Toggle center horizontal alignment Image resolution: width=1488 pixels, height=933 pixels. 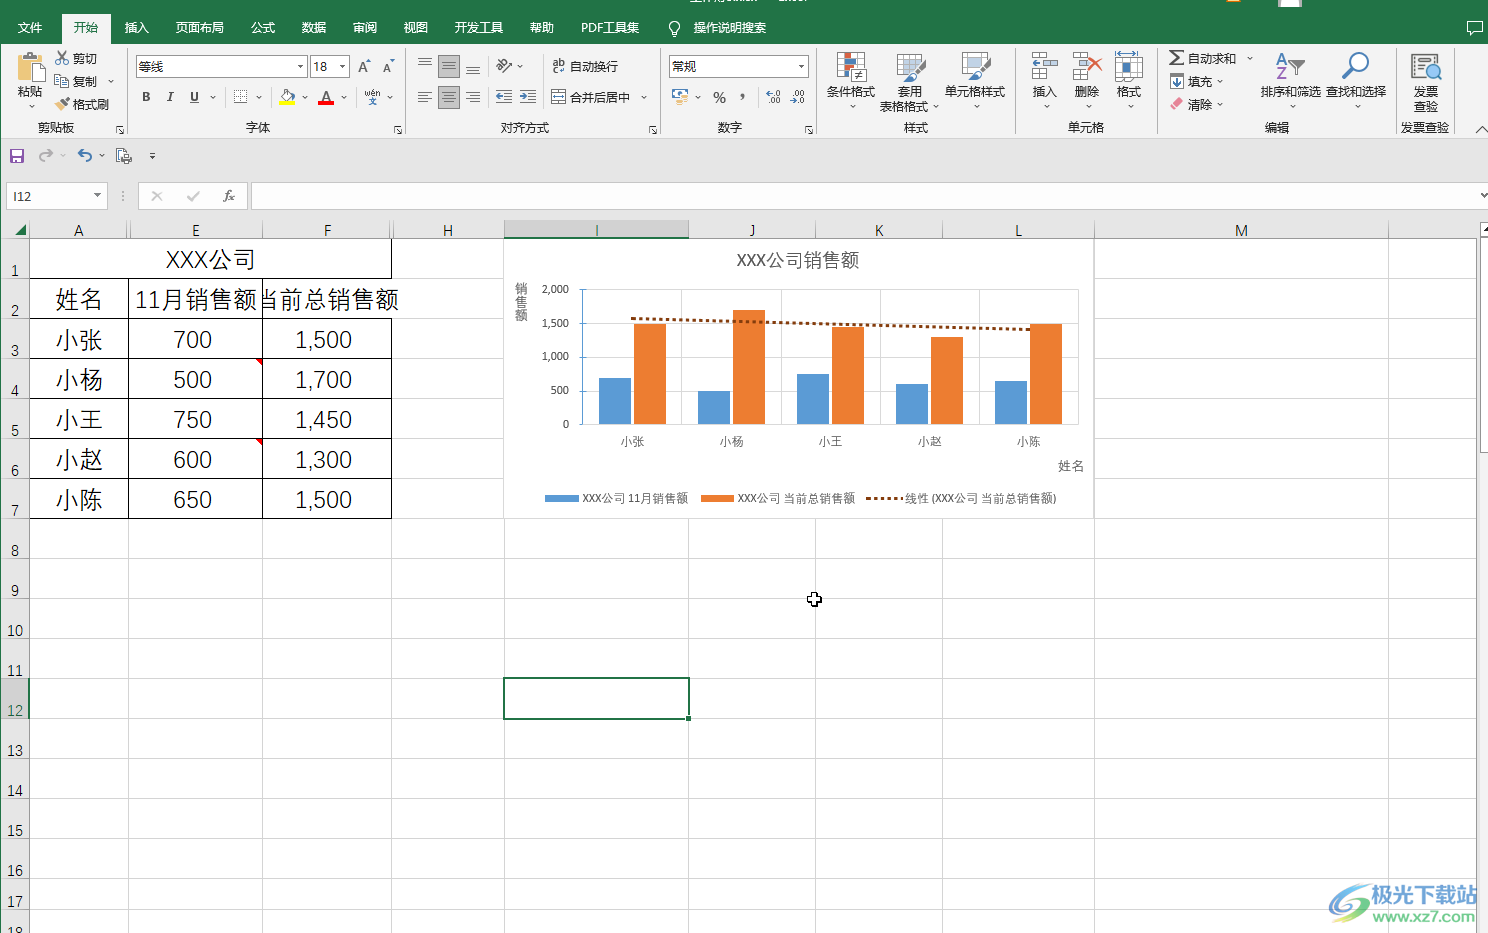tap(449, 97)
